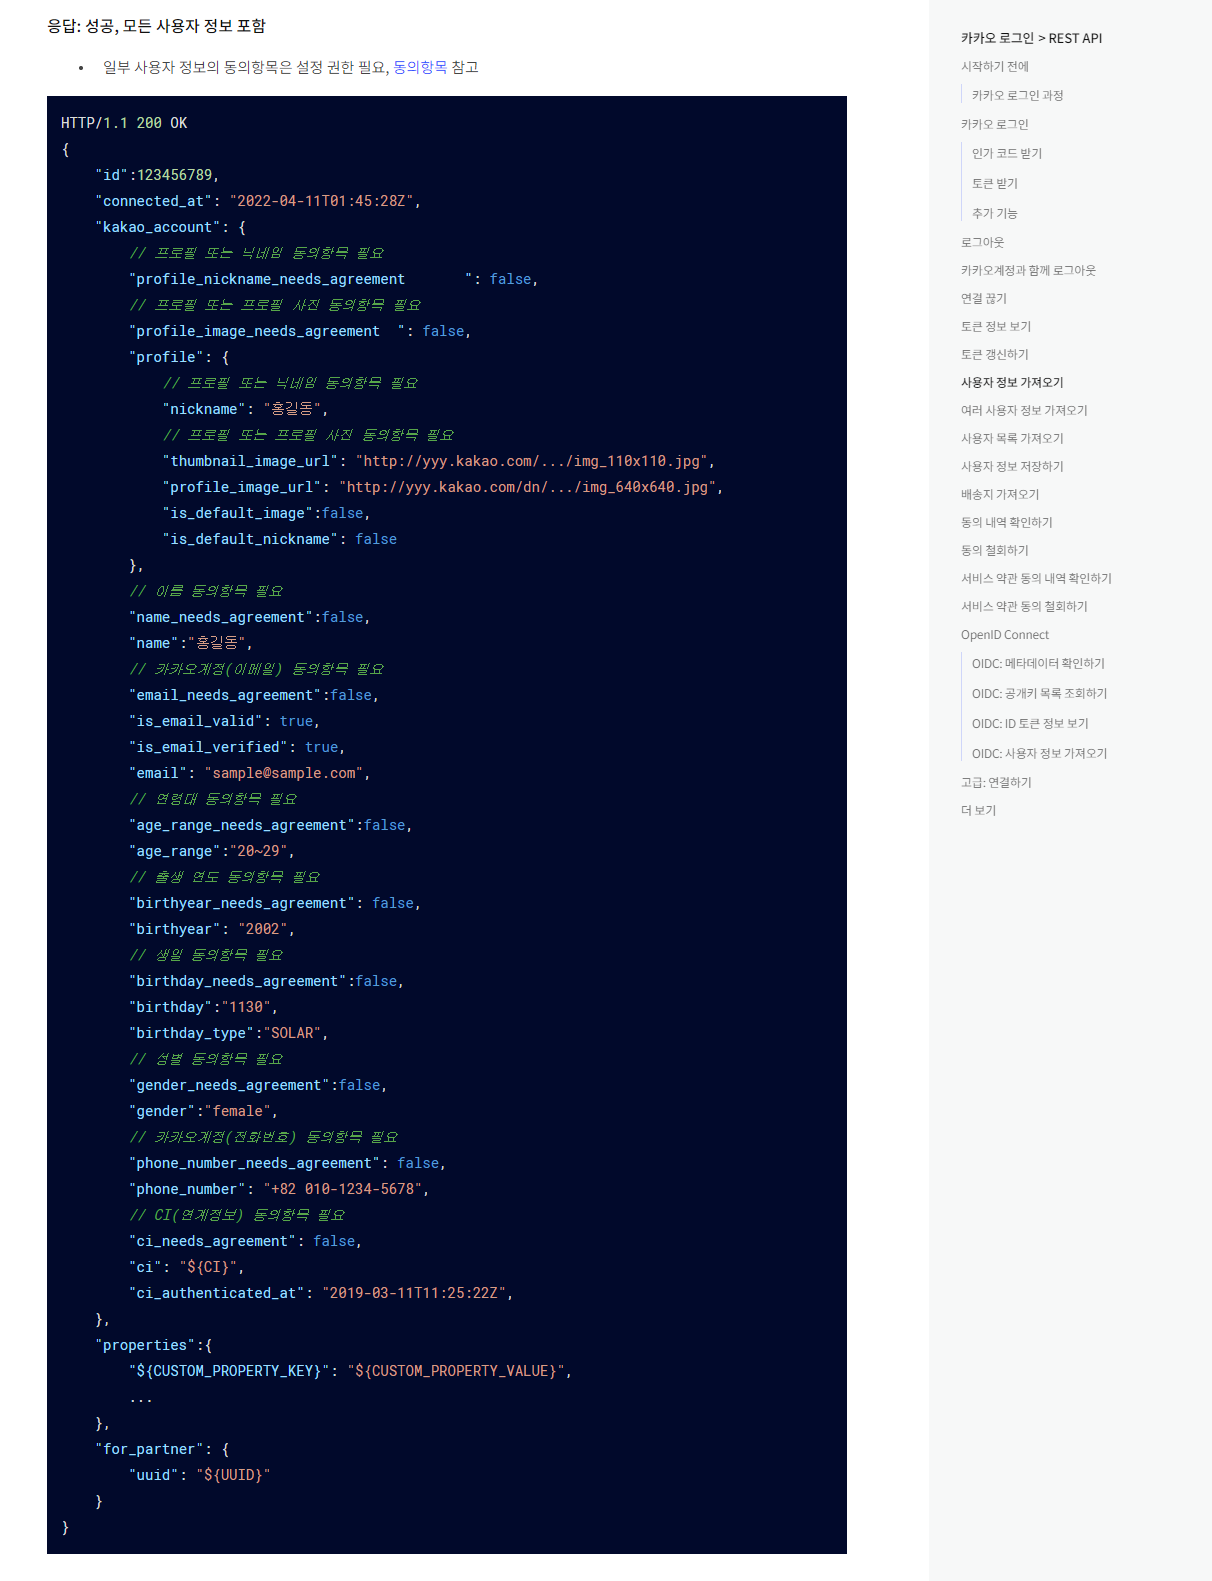Open the 동의항목 link
This screenshot has height=1581, width=1212.
pyautogui.click(x=420, y=67)
